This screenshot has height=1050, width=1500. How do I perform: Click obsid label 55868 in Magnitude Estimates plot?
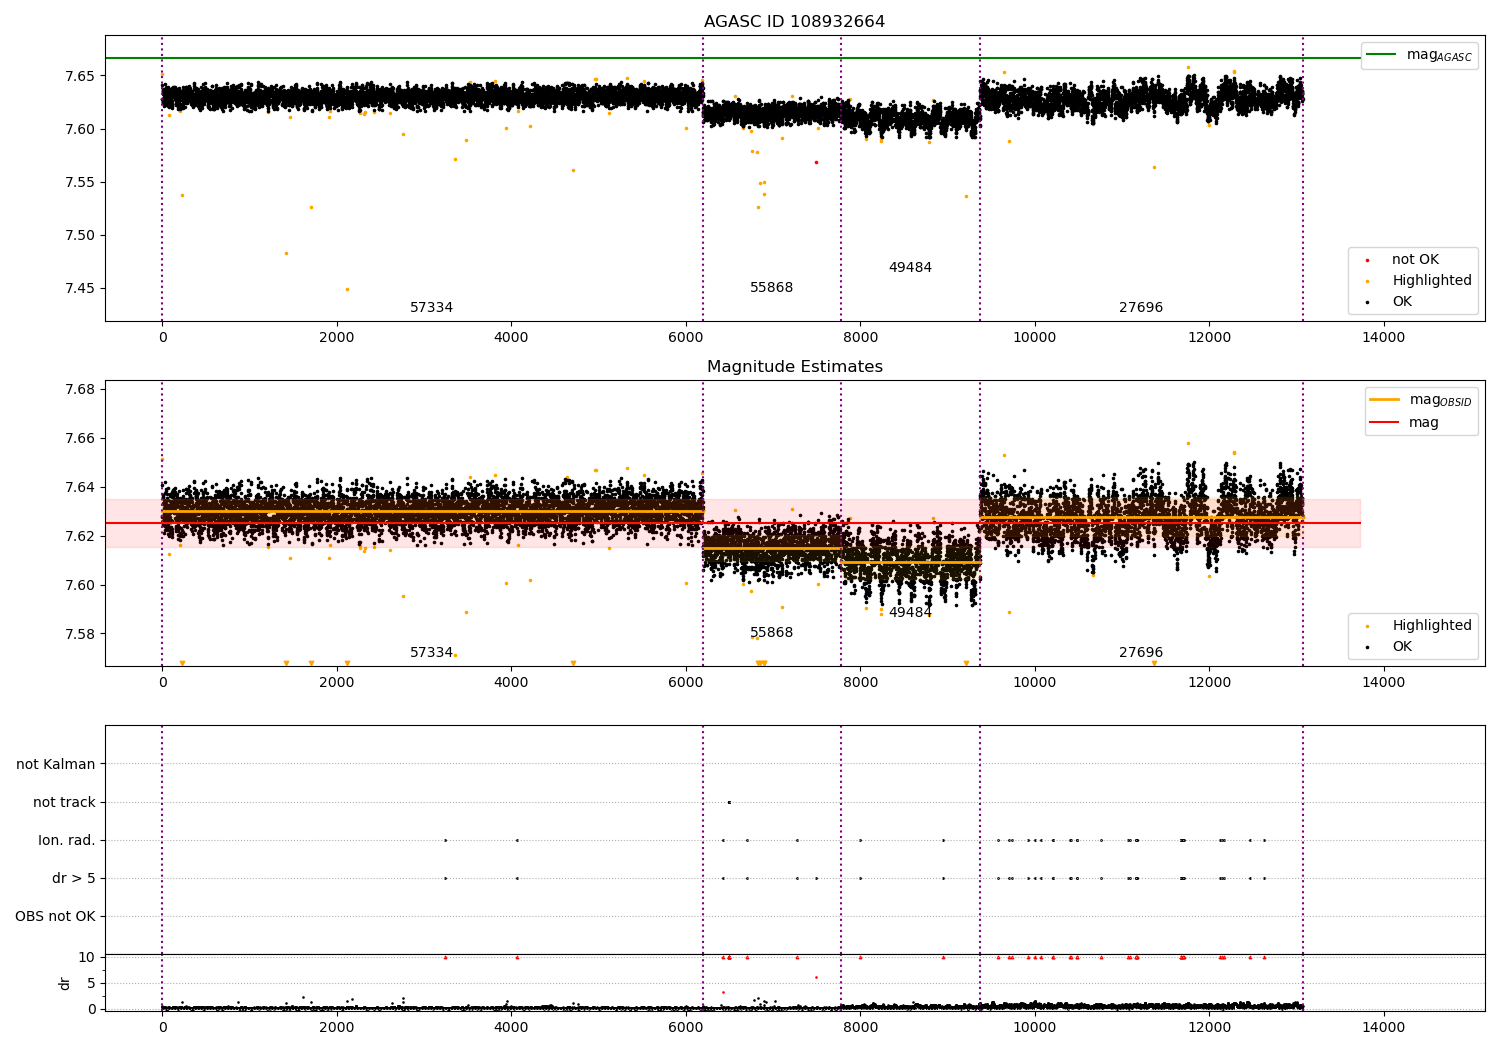(x=771, y=633)
